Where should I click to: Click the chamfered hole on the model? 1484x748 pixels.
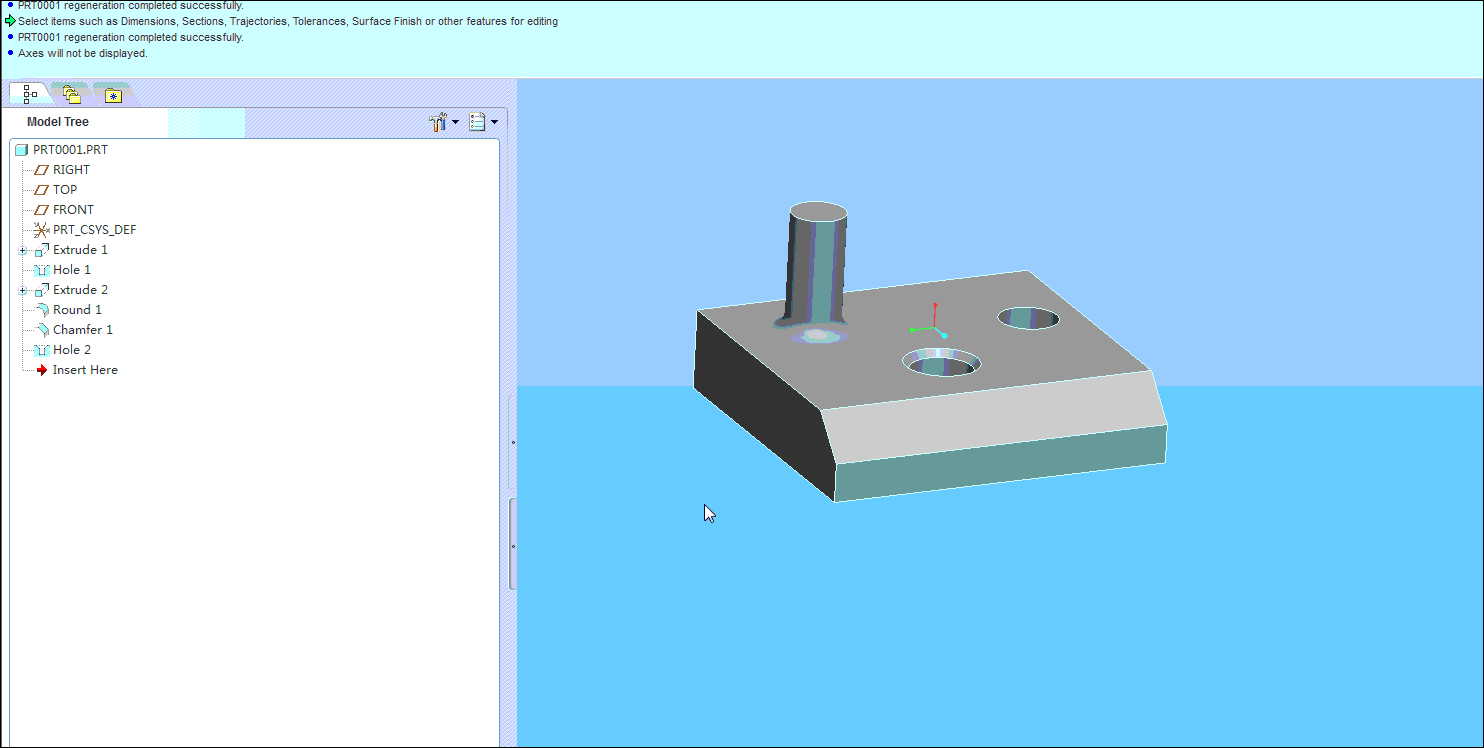click(942, 362)
